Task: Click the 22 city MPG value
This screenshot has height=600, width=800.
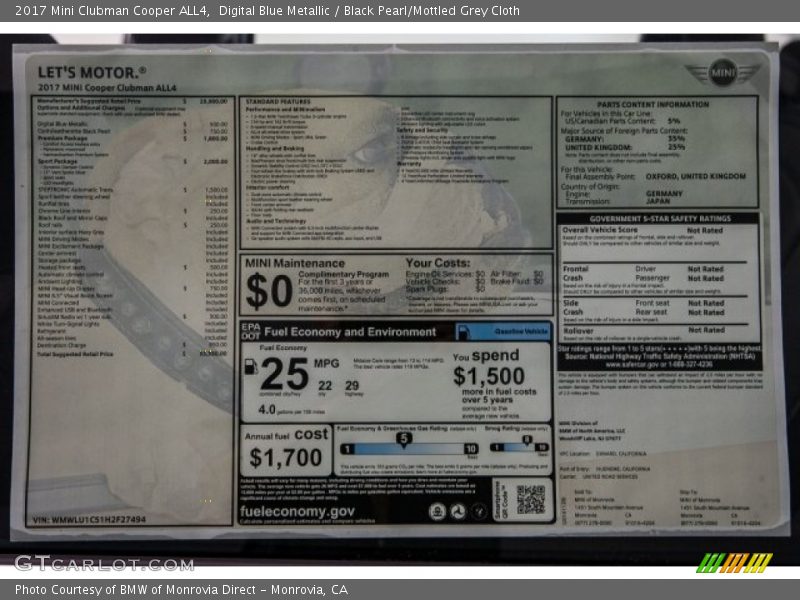Action: coord(325,386)
